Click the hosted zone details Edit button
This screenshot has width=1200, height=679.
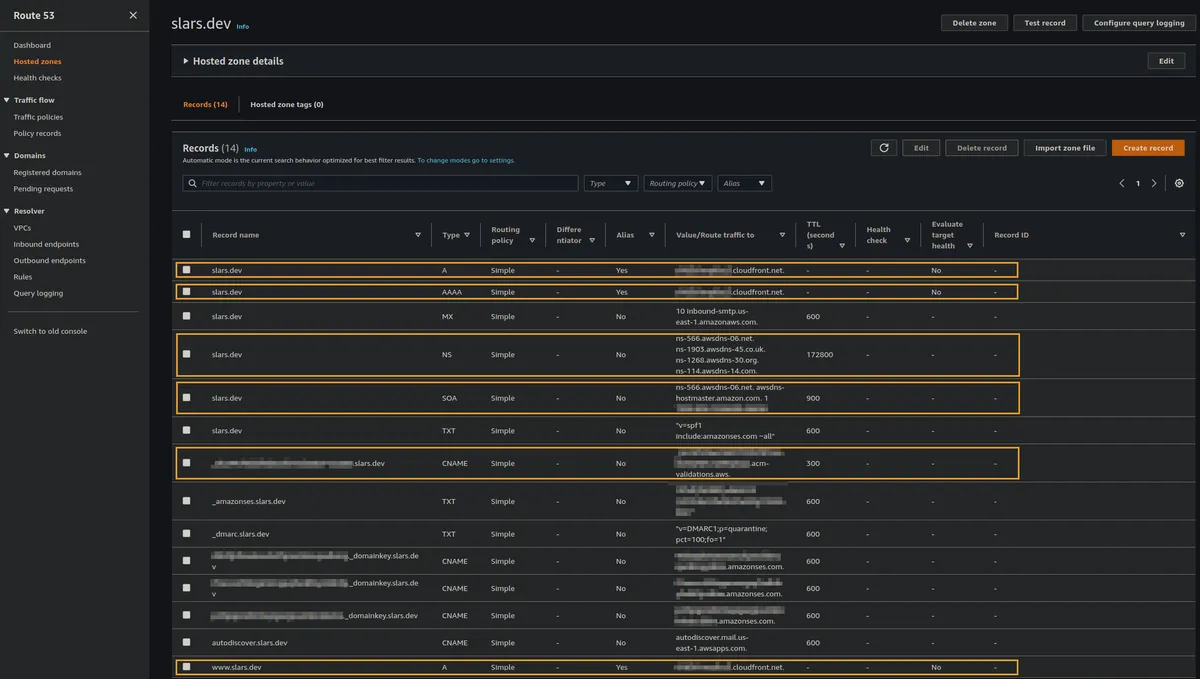(1166, 61)
